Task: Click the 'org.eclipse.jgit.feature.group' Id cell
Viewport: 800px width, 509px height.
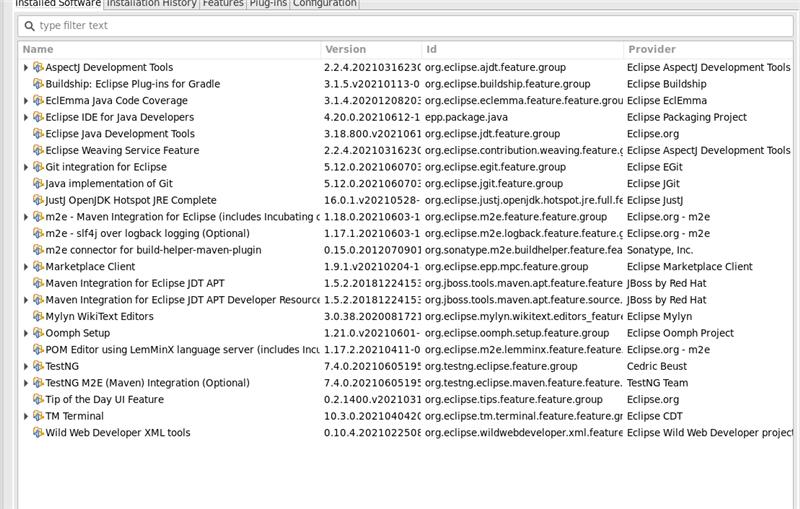Action: pyautogui.click(x=494, y=184)
